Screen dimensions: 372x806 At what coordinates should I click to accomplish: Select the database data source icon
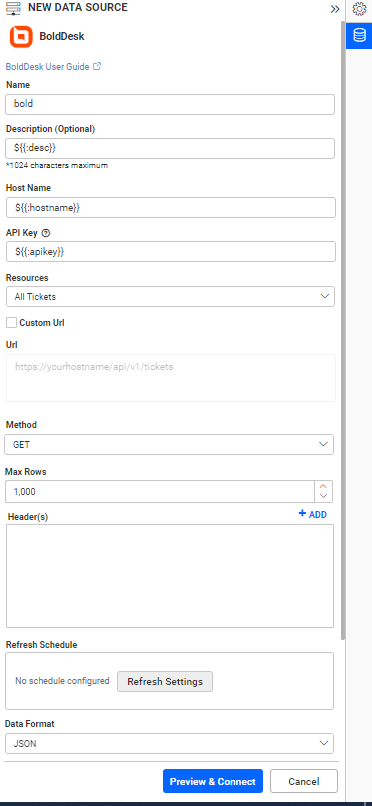point(359,35)
